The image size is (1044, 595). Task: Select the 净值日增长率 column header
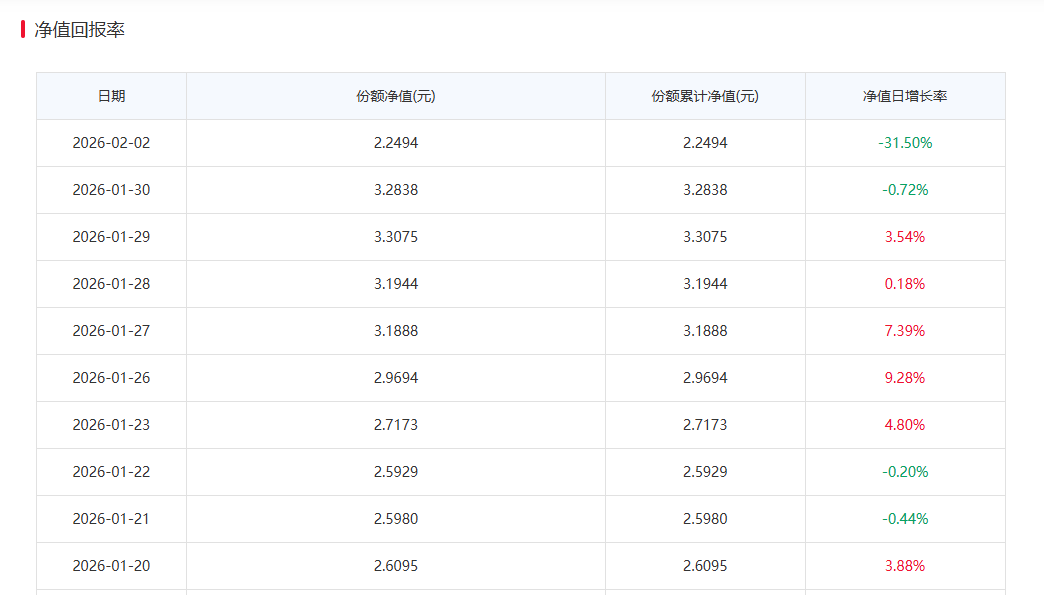[x=905, y=95]
